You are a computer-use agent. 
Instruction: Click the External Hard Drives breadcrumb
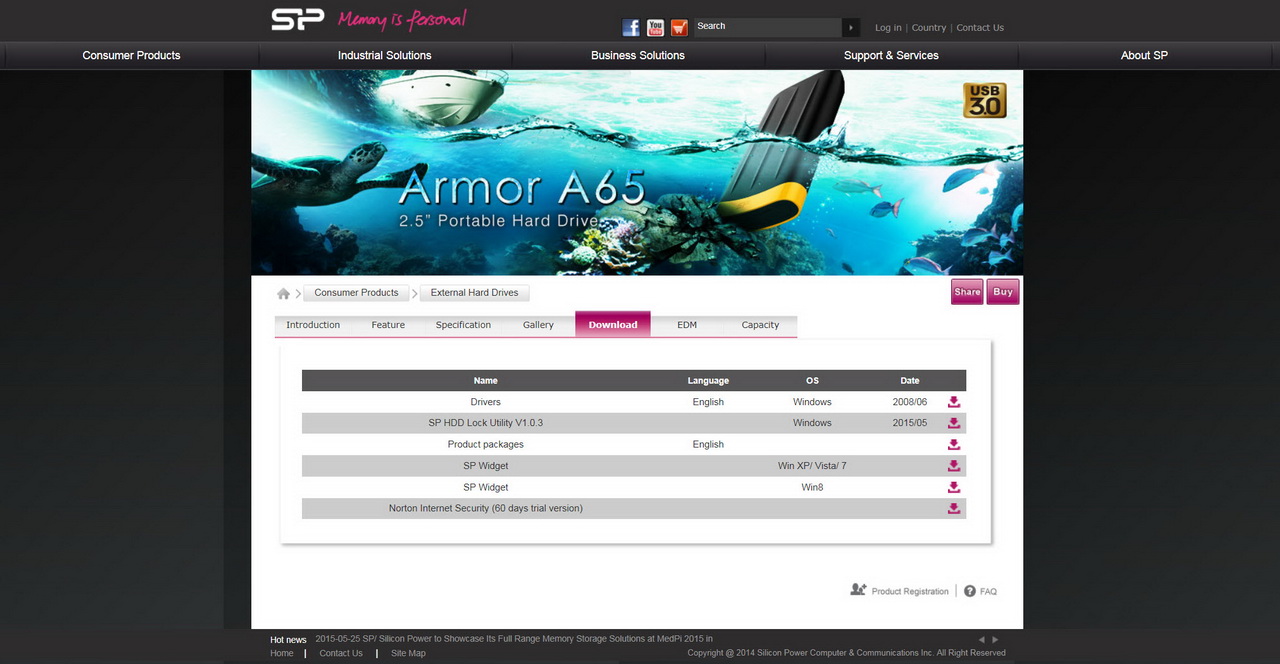pos(474,293)
